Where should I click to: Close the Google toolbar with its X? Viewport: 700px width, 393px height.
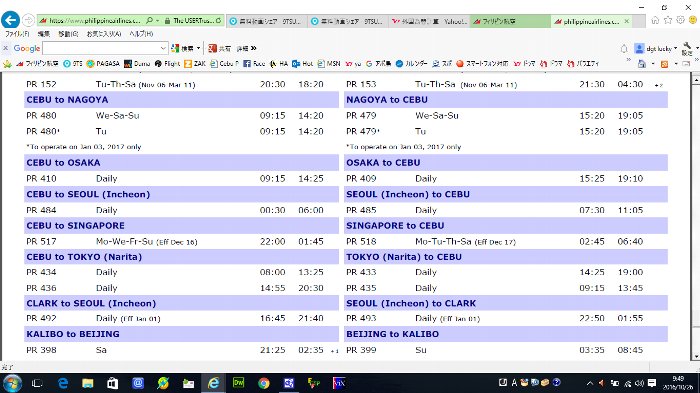click(5, 48)
